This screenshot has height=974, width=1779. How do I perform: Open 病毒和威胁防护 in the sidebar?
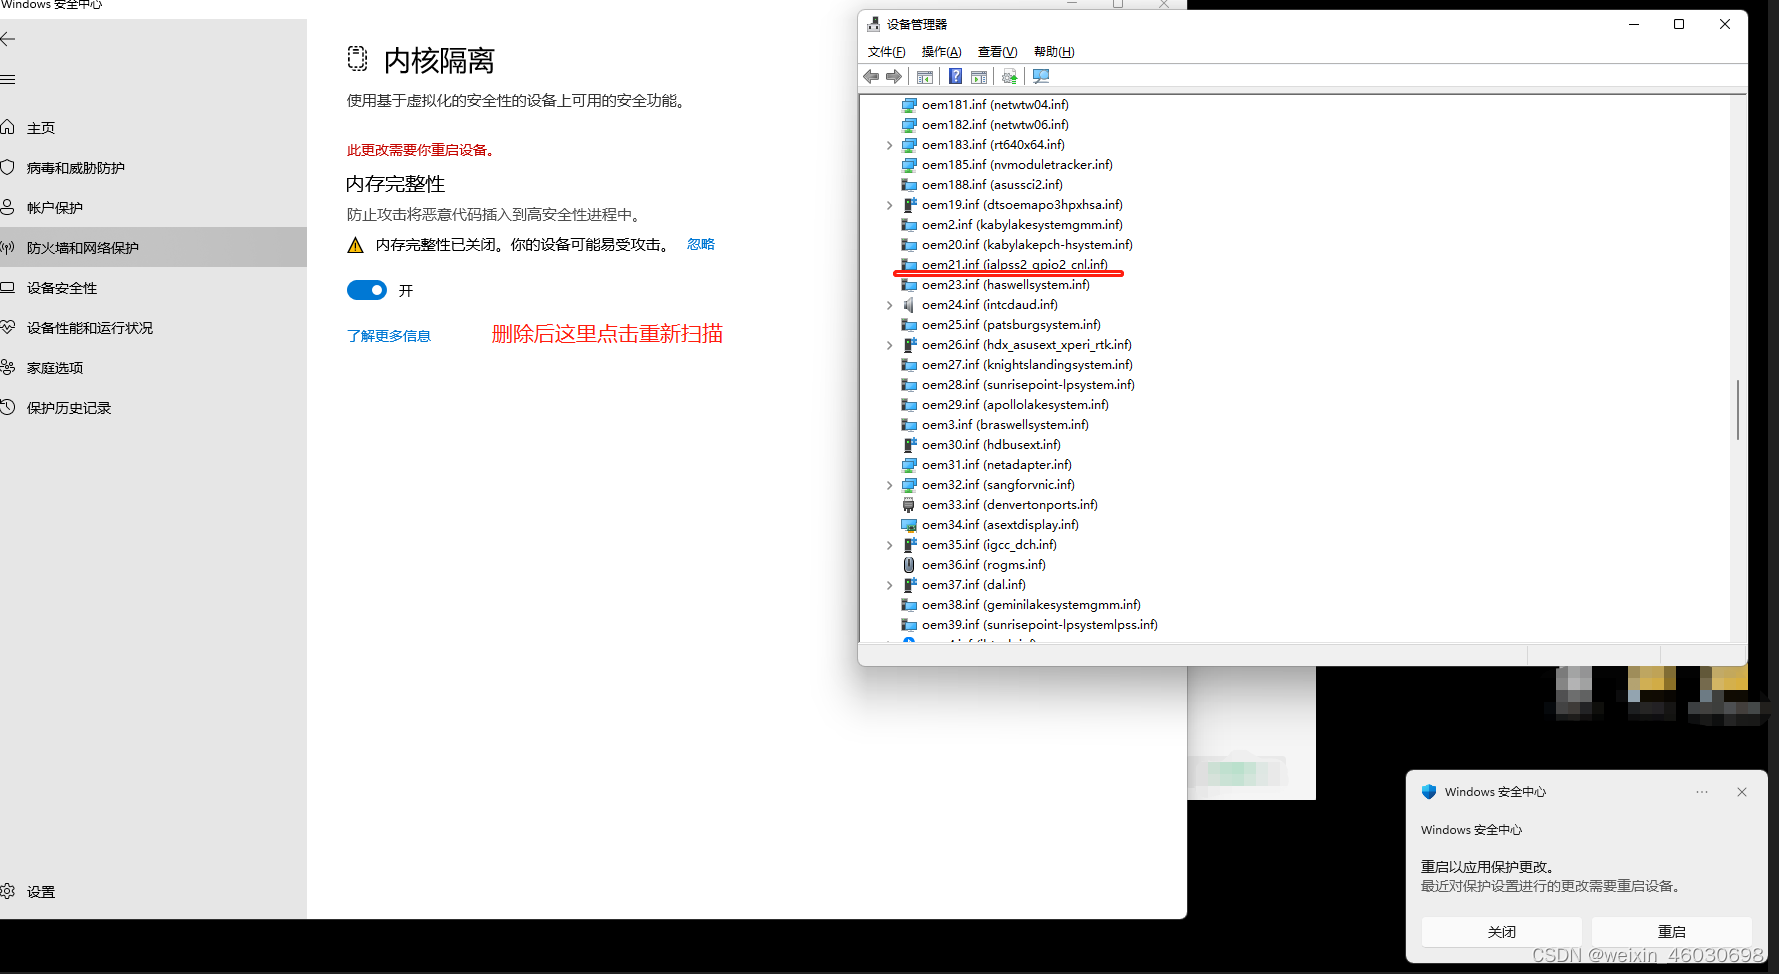tap(75, 168)
